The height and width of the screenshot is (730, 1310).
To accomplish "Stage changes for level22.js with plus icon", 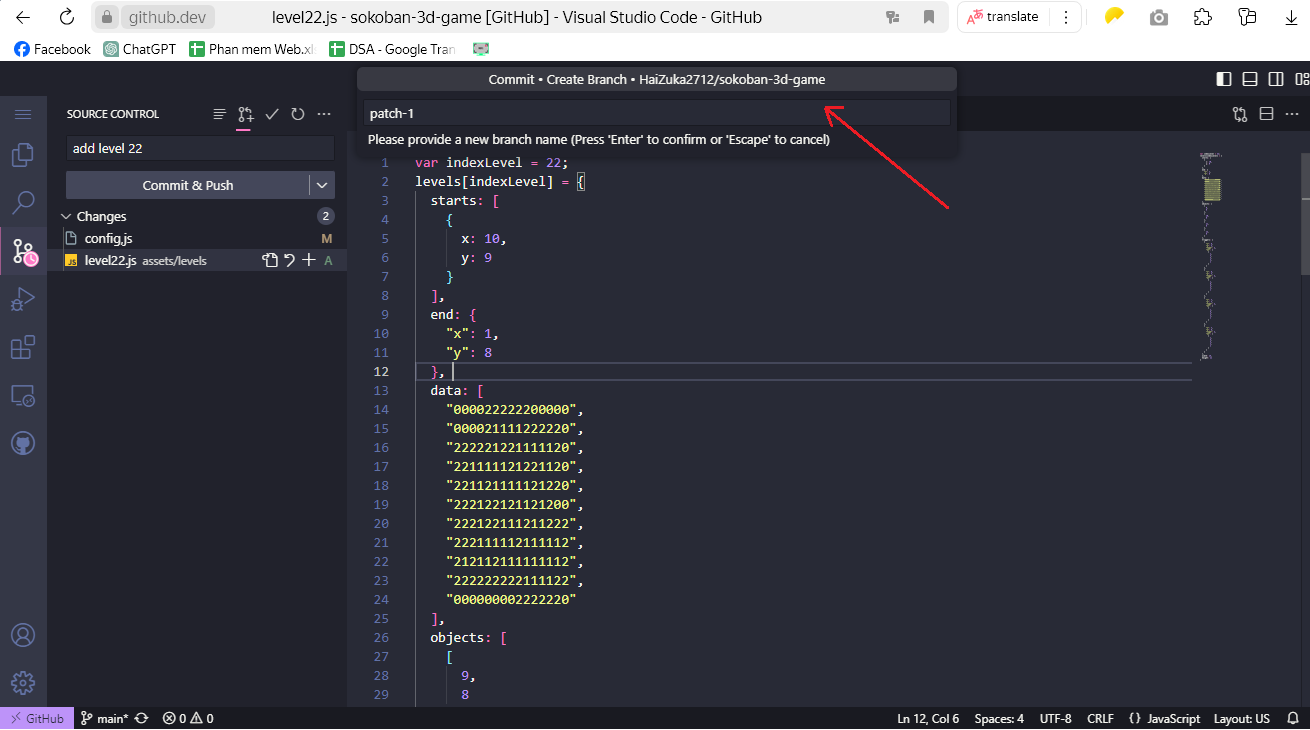I will coord(309,260).
